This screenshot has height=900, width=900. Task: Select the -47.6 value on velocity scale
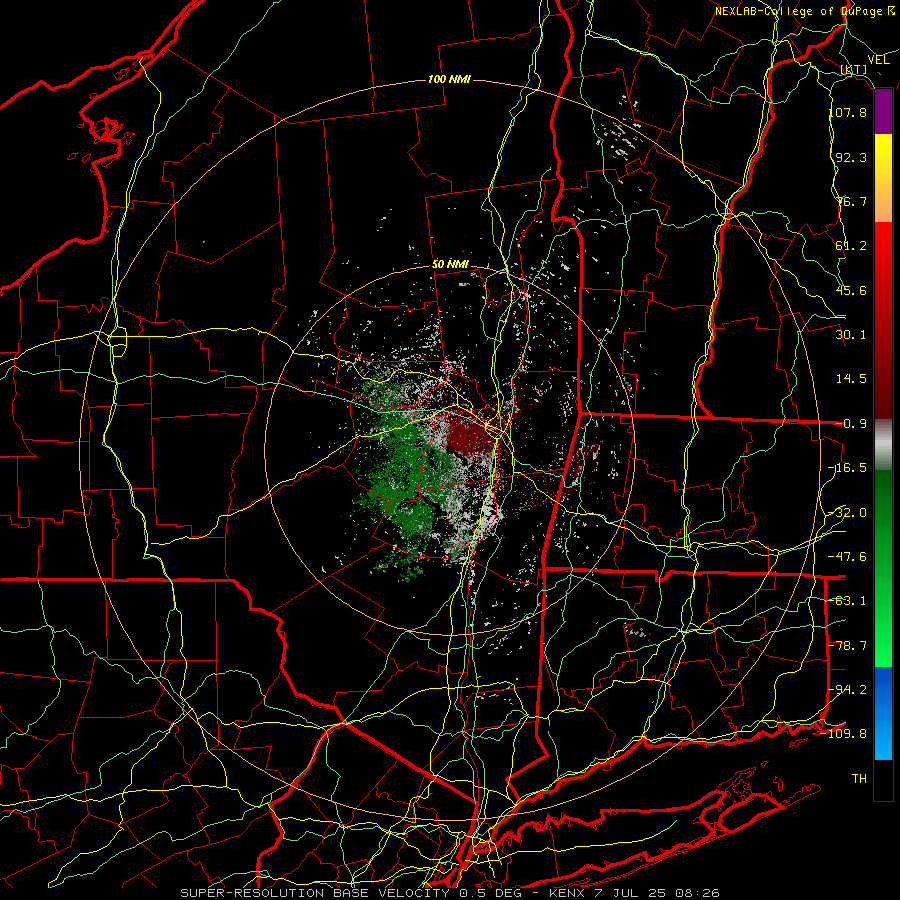click(x=848, y=557)
